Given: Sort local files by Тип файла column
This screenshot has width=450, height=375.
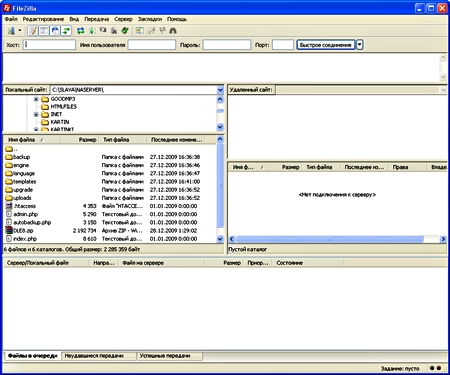Looking at the screenshot, I should (x=122, y=140).
